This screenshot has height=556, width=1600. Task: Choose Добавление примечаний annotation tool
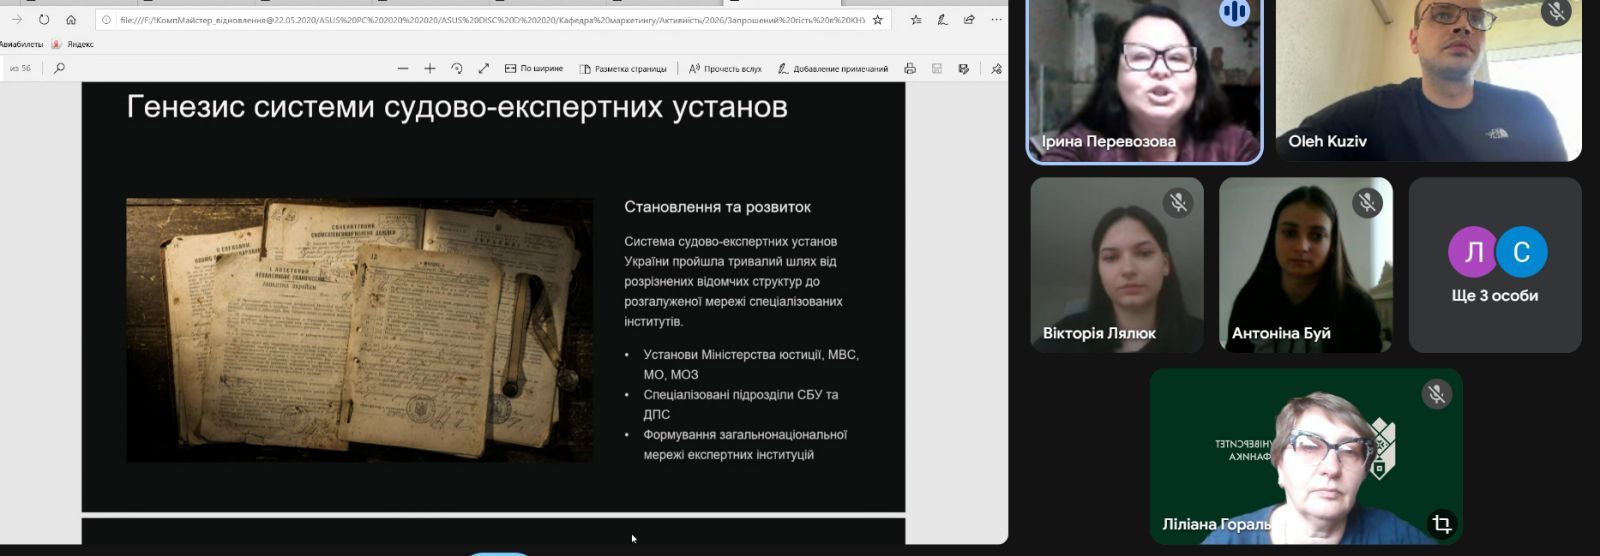click(x=833, y=68)
